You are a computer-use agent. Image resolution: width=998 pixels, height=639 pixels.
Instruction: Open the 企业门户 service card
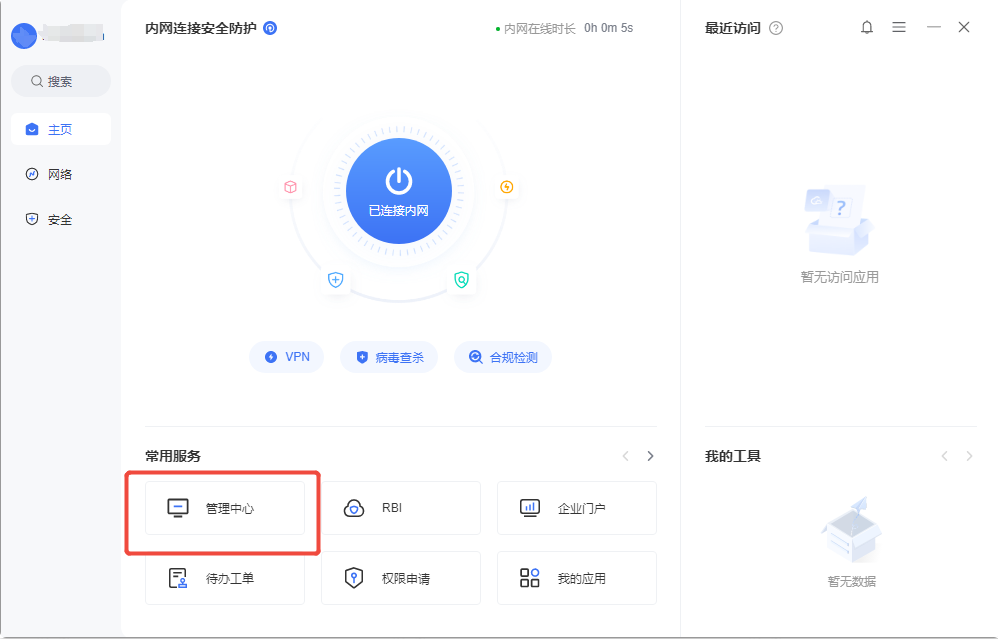[x=577, y=508]
